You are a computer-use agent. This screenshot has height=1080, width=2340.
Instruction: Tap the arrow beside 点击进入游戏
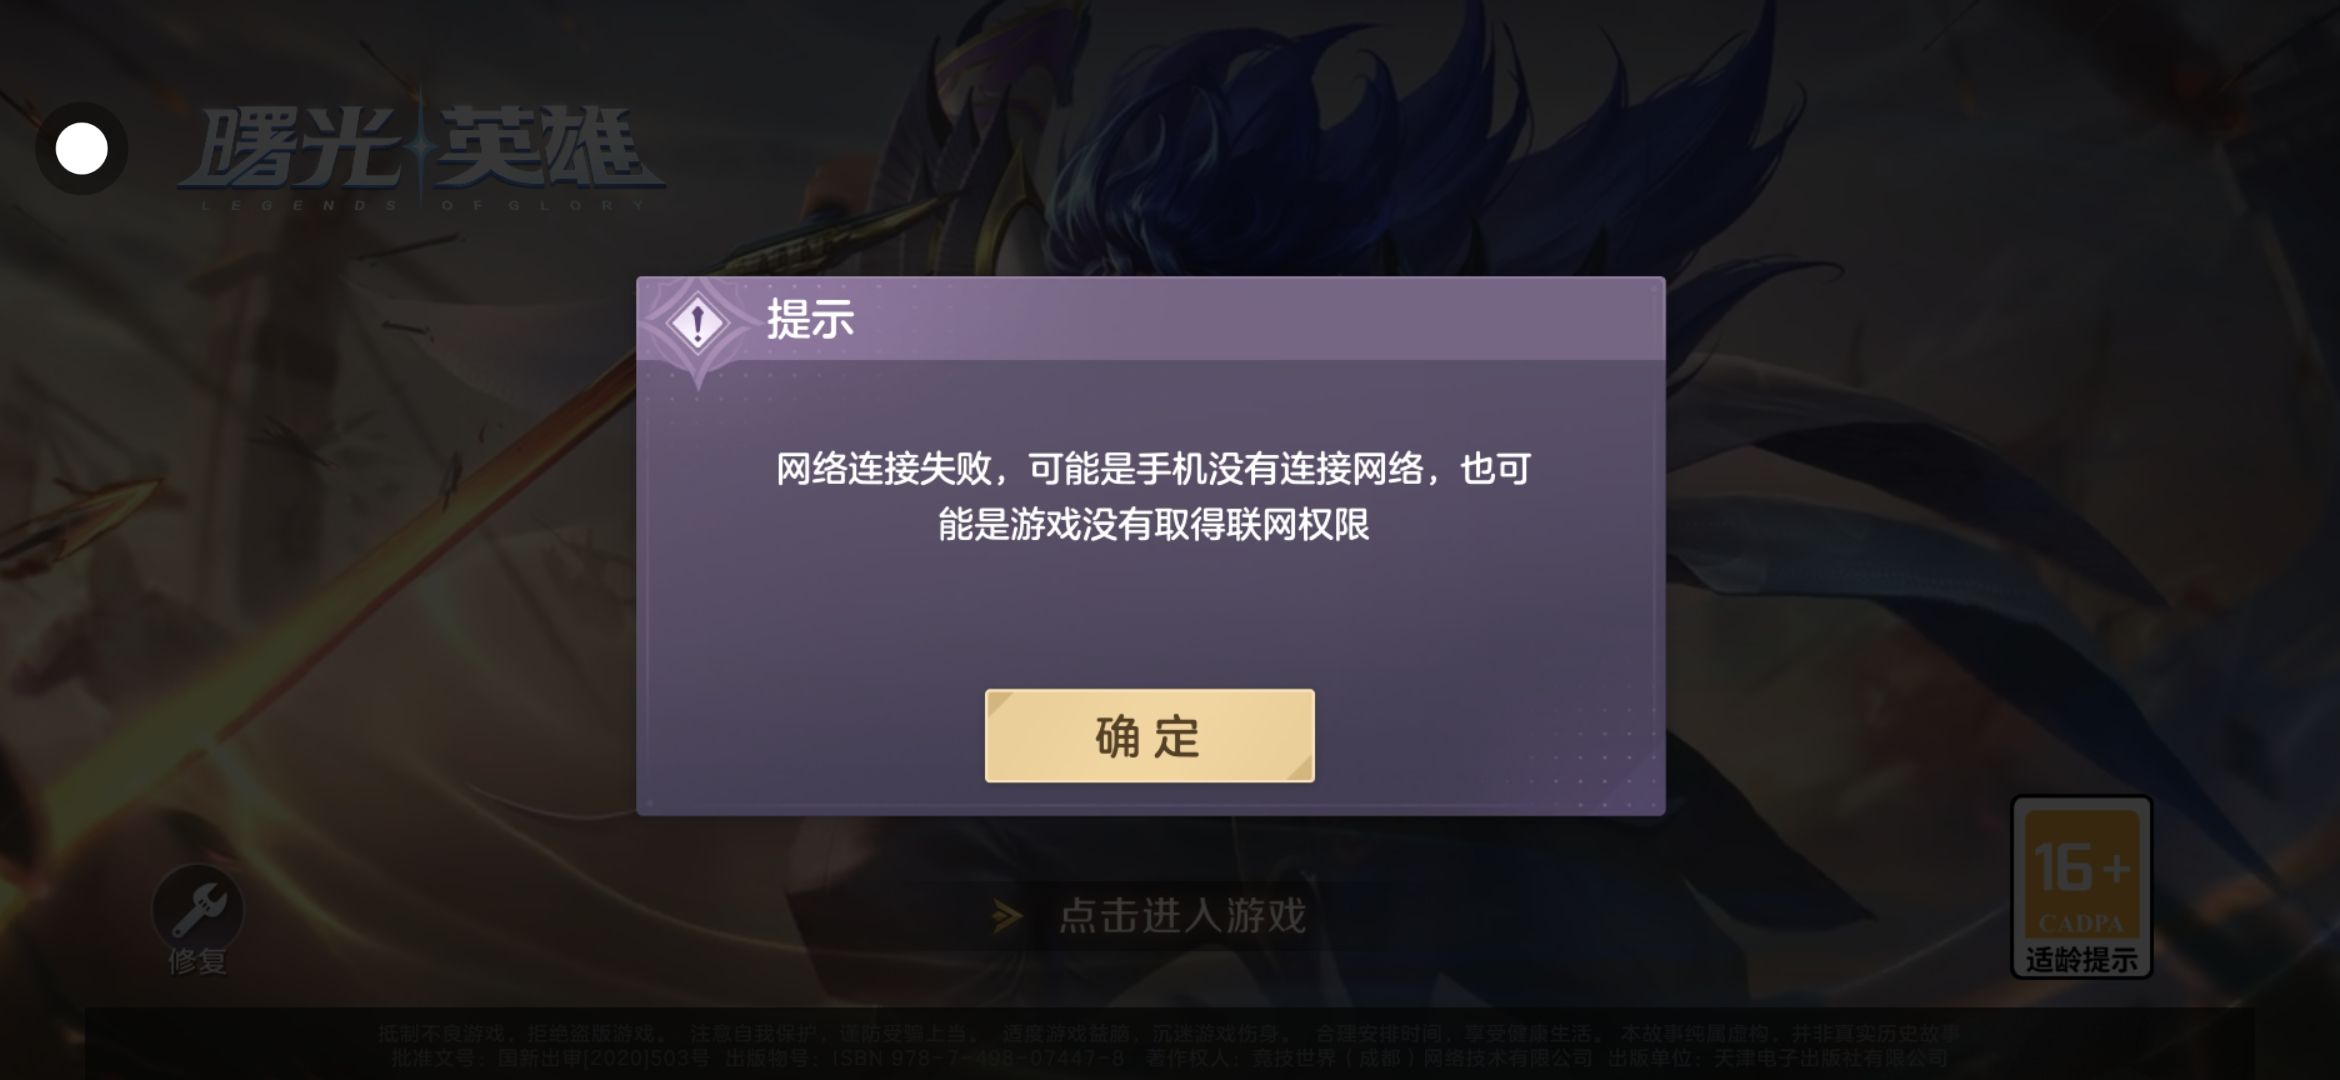pyautogui.click(x=1007, y=915)
